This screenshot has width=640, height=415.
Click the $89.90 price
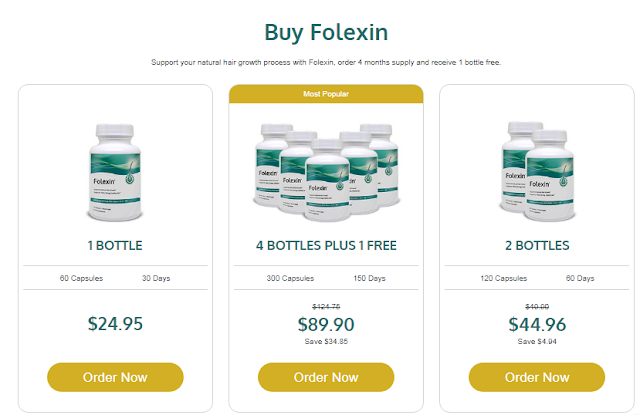[x=326, y=324]
